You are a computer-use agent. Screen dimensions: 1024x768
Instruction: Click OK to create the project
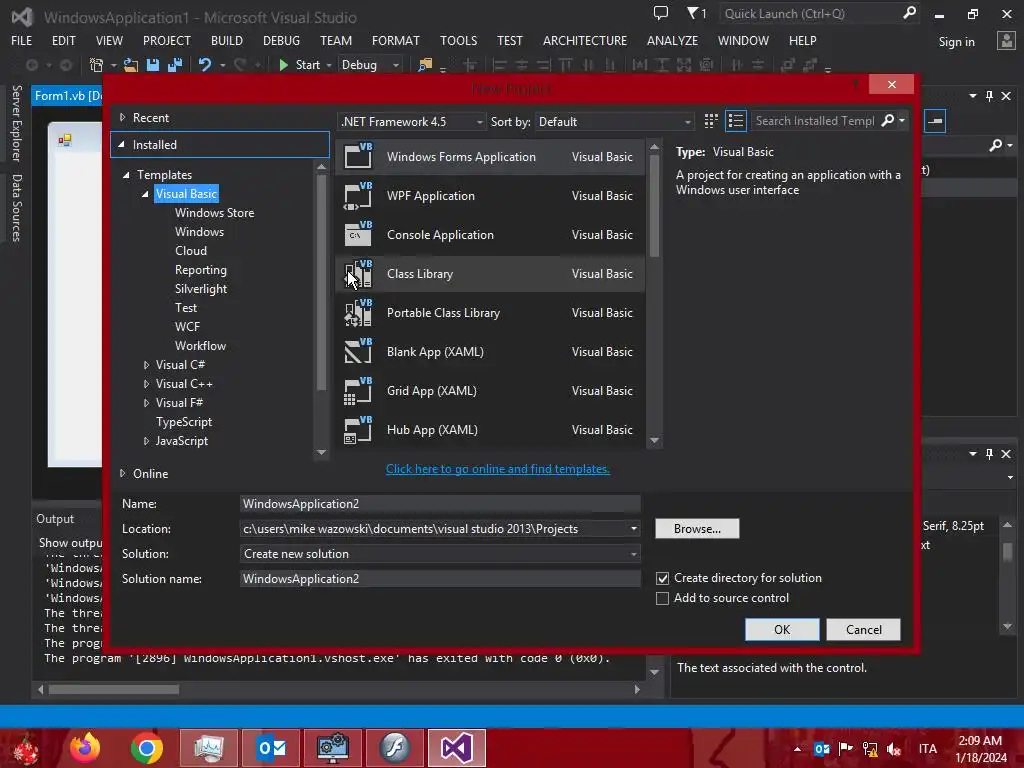[x=782, y=630]
